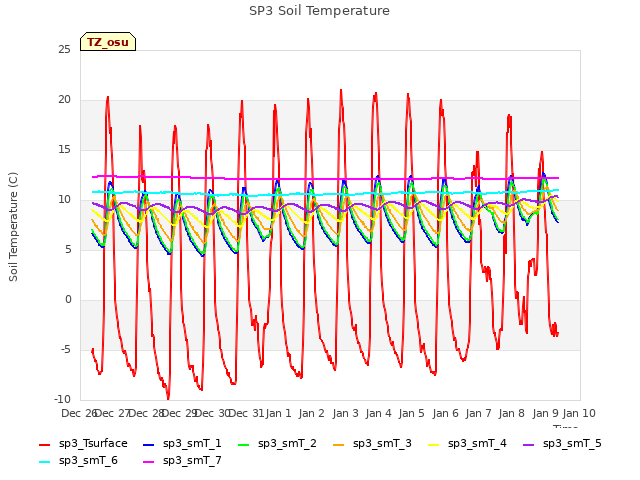Click the Soil Temperature (C) axis title
Viewport: 640px width, 480px height.
coord(13,227)
